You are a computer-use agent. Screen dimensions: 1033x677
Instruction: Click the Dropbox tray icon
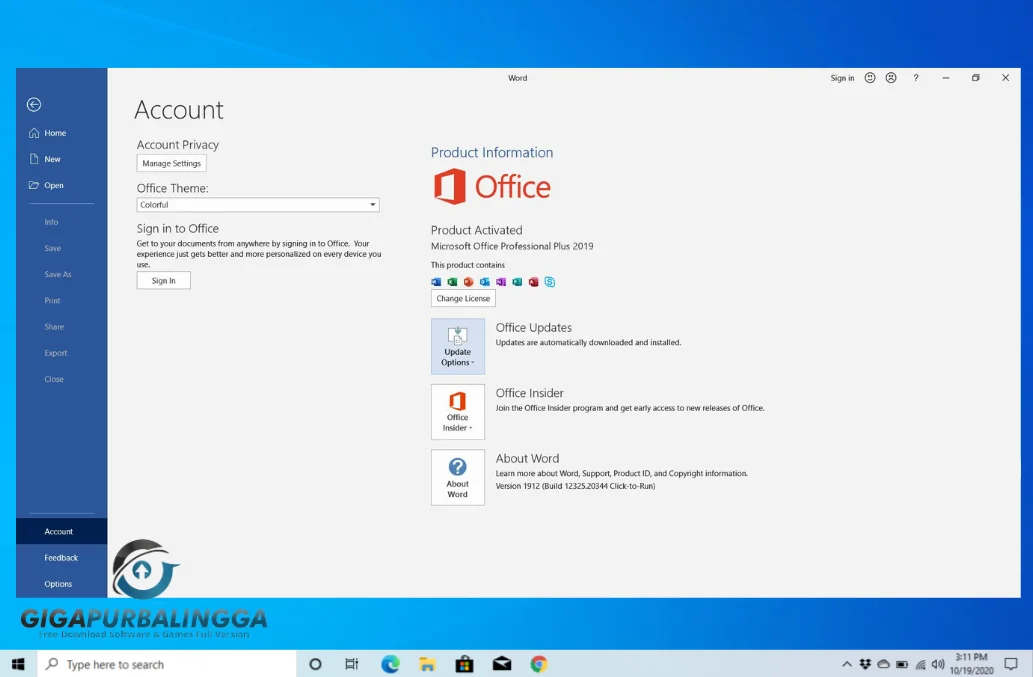(865, 664)
